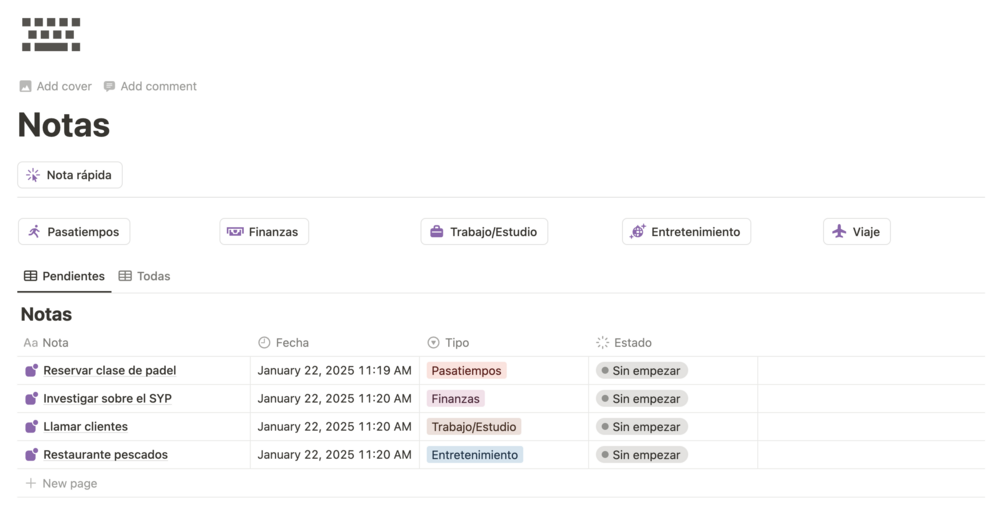The height and width of the screenshot is (506, 1005).
Task: Click the Add cover image icon
Action: (x=26, y=87)
